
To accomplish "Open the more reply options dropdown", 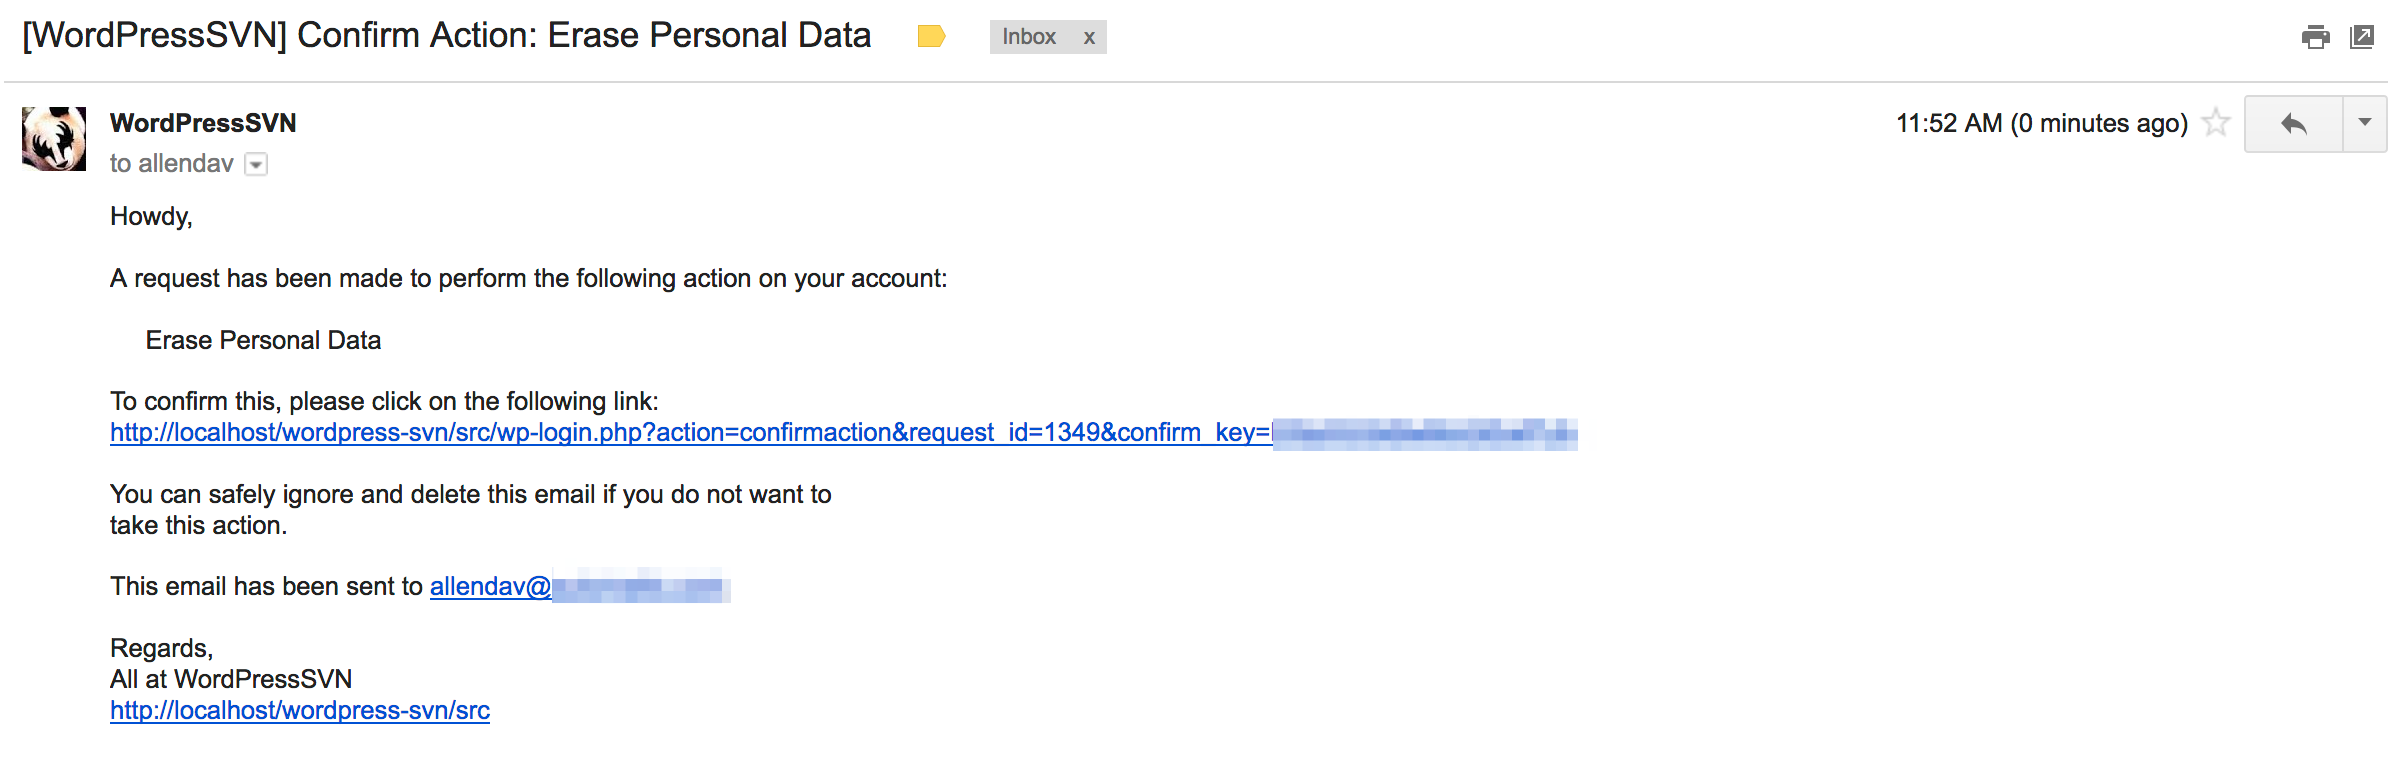I will tap(2365, 124).
